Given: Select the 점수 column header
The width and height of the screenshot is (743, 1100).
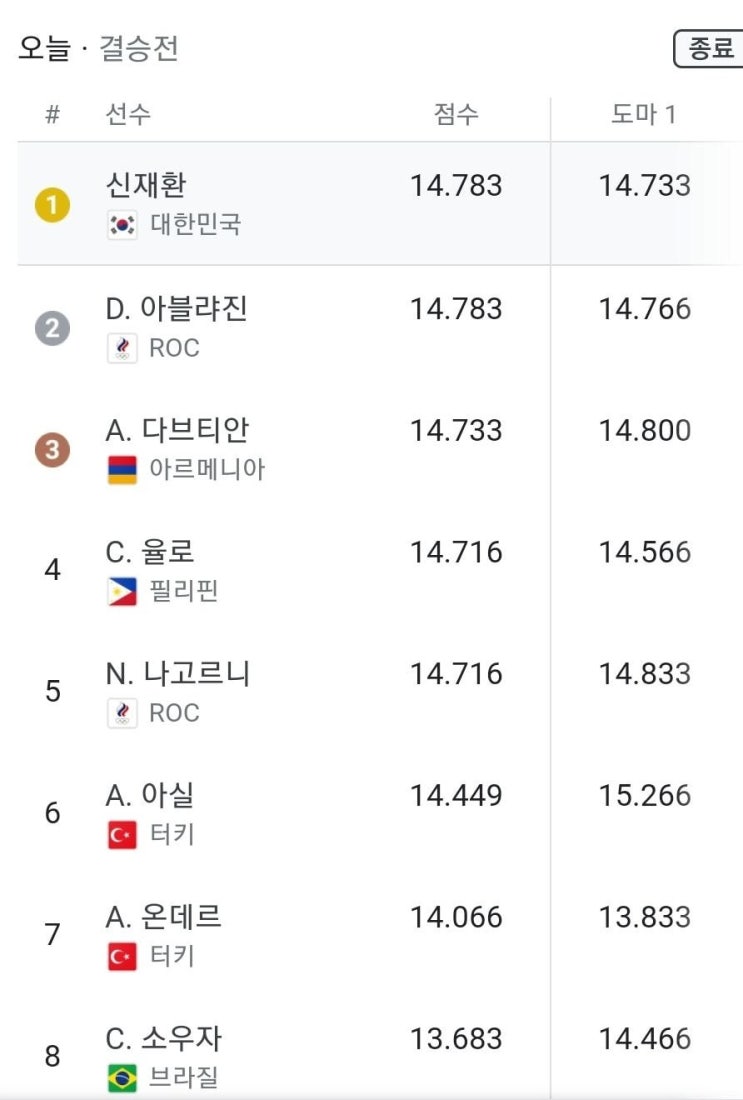Looking at the screenshot, I should [x=456, y=114].
